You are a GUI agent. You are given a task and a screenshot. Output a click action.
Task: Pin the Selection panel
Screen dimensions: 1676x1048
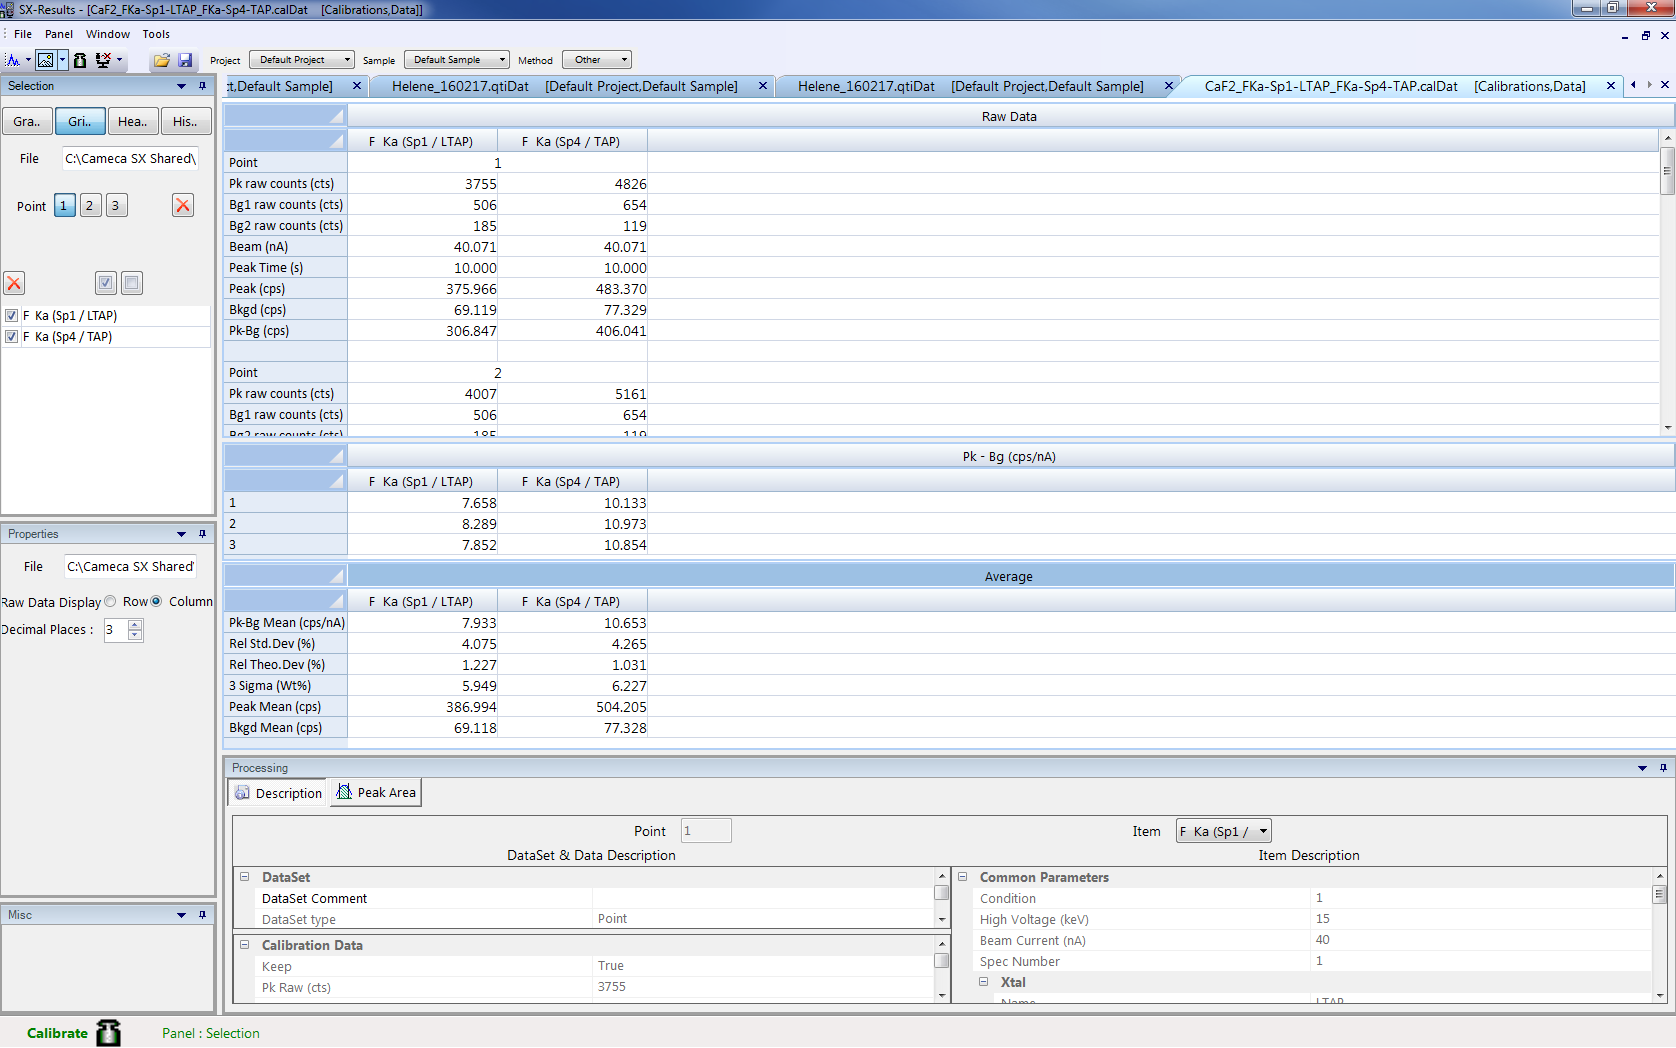click(x=202, y=86)
